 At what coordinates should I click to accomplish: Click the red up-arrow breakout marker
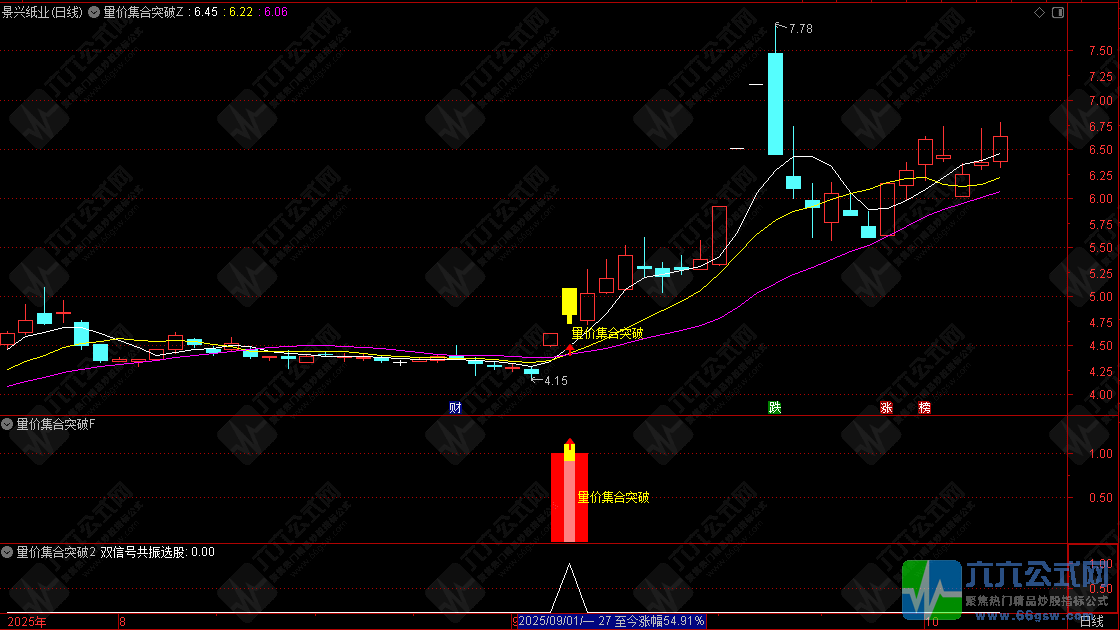click(x=569, y=349)
